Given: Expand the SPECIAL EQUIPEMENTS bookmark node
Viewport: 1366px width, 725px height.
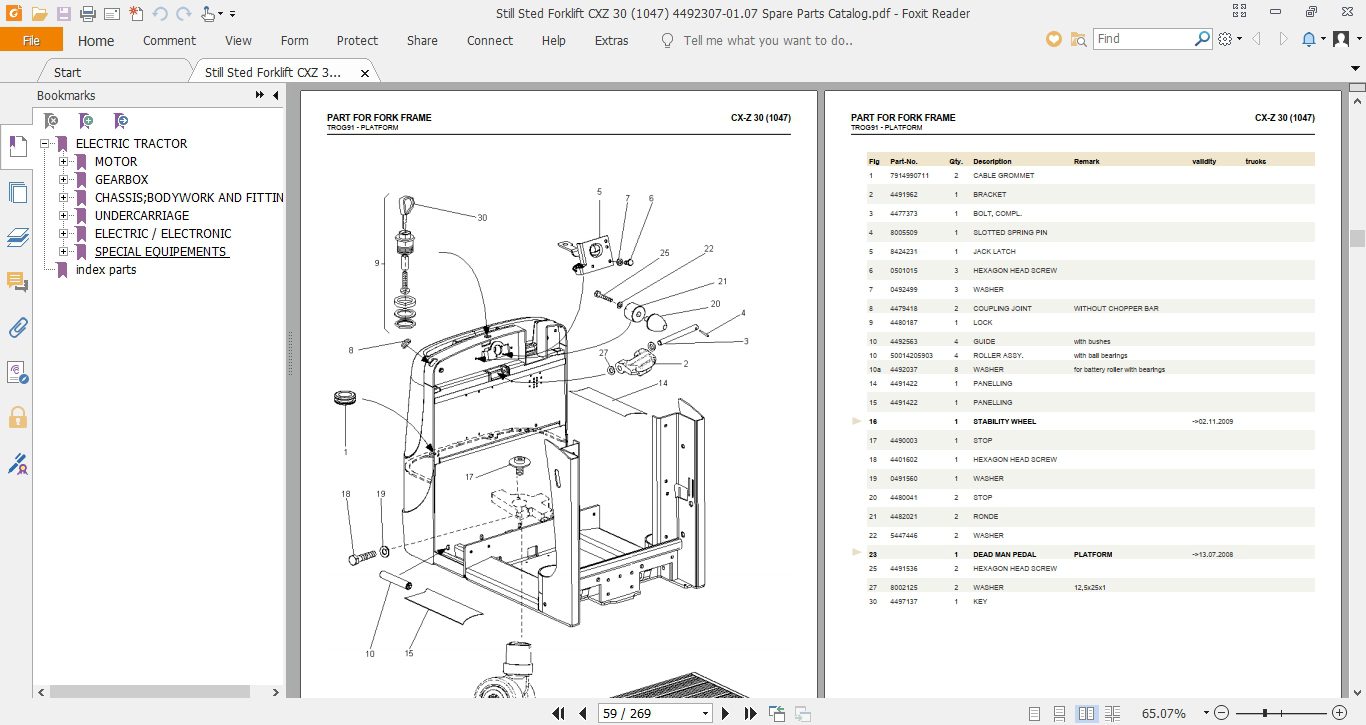Looking at the screenshot, I should (64, 252).
